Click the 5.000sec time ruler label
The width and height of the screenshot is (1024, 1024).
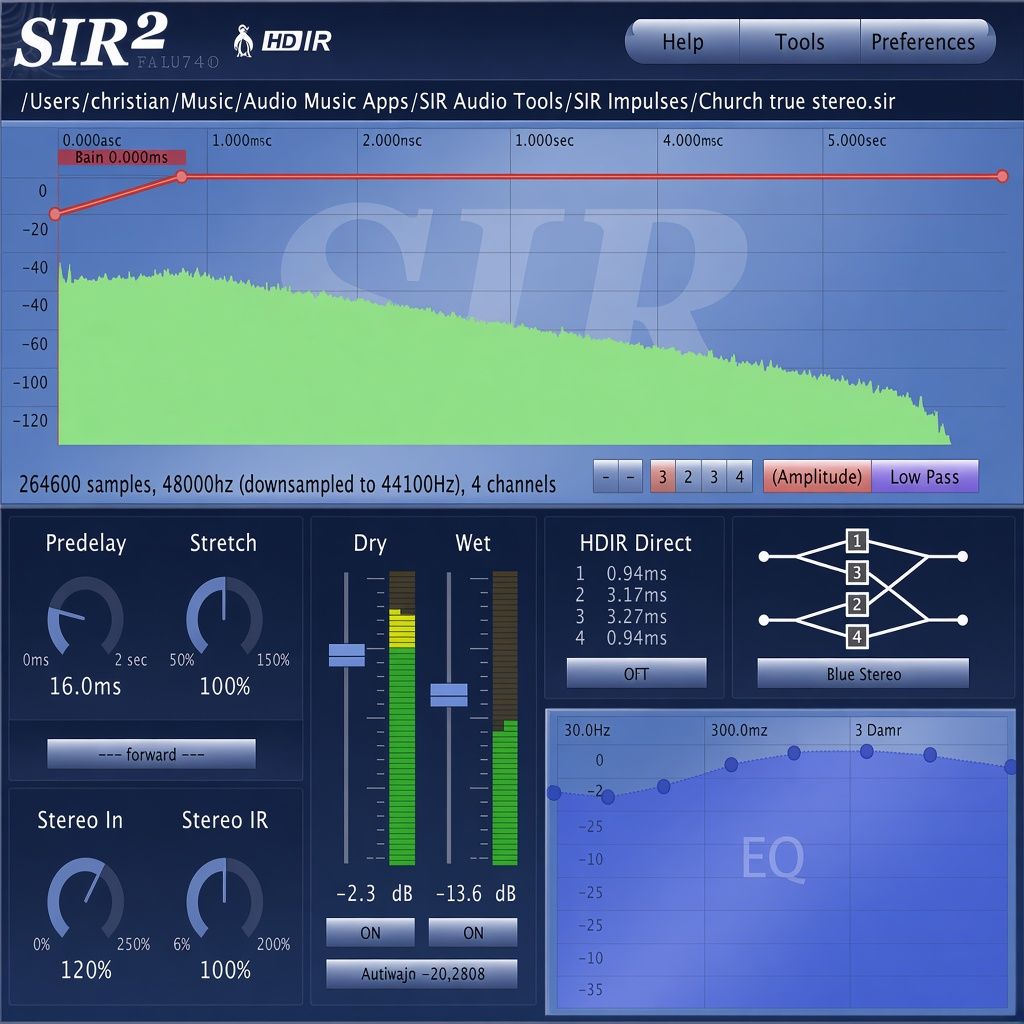857,140
